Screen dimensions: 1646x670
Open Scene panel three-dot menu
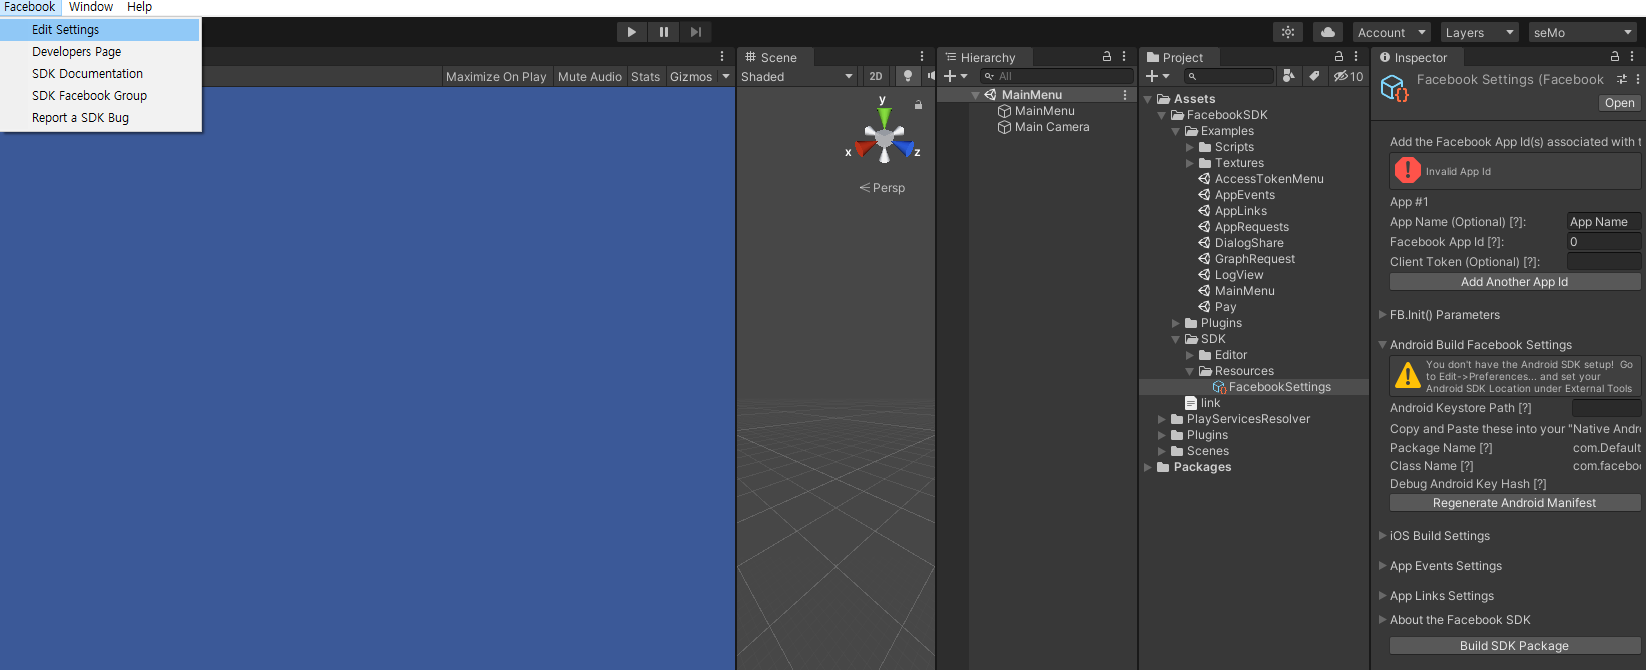pos(922,57)
